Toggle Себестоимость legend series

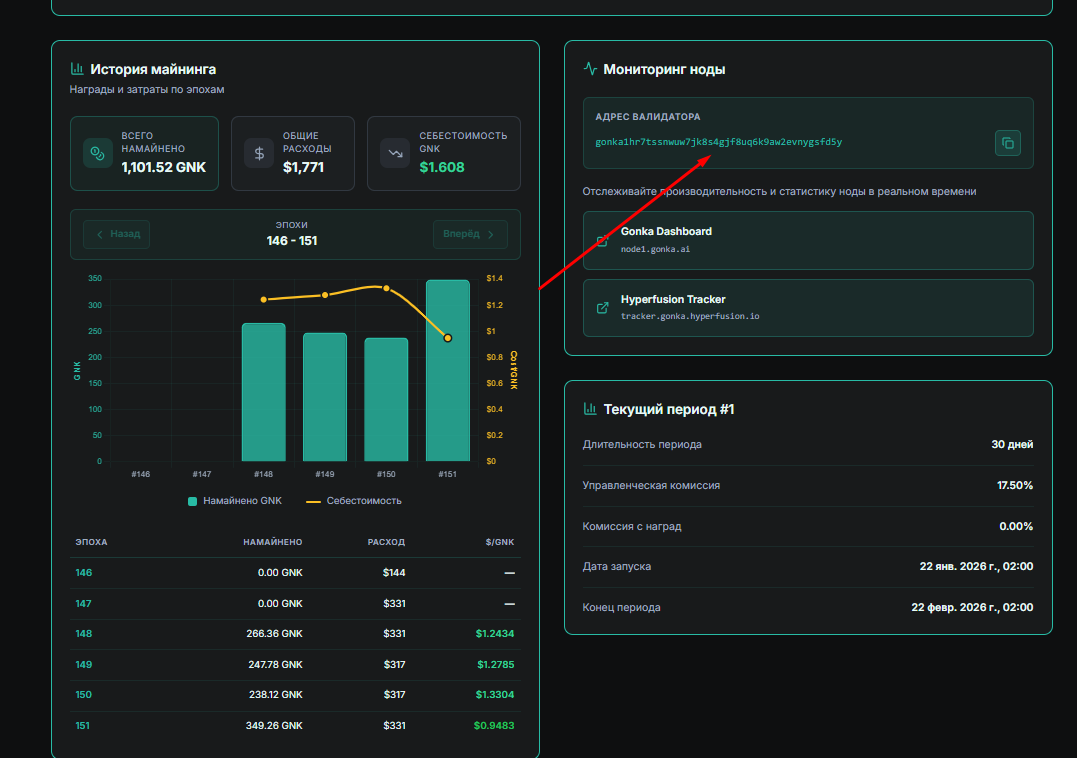[x=353, y=500]
